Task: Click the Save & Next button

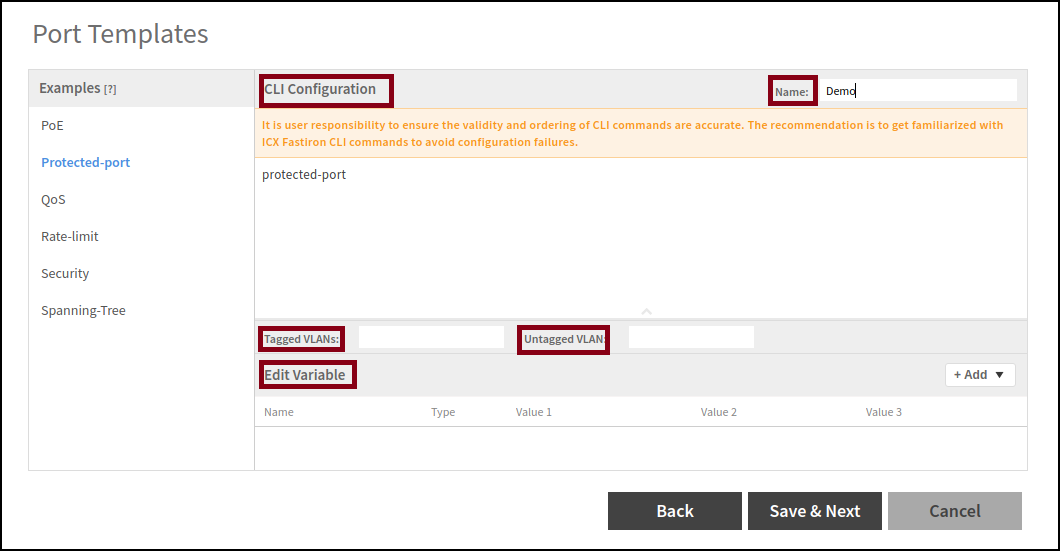Action: (x=815, y=511)
